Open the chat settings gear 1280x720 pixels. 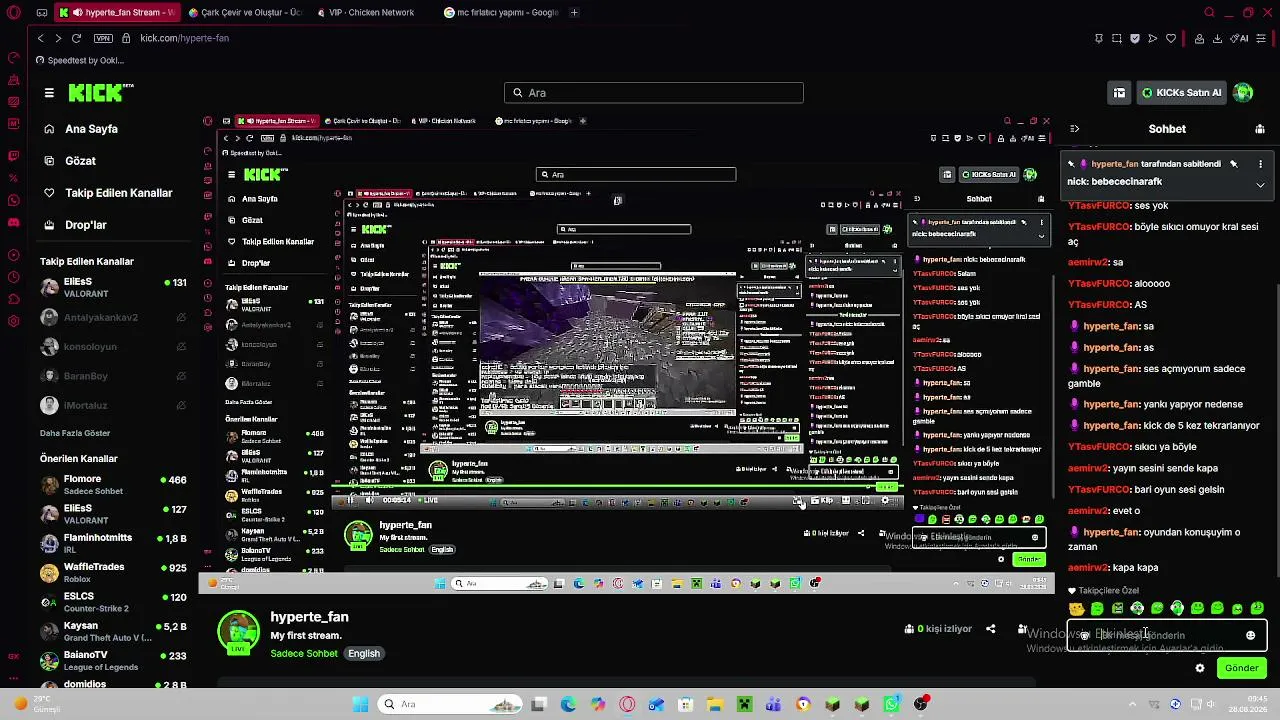pyautogui.click(x=1200, y=668)
